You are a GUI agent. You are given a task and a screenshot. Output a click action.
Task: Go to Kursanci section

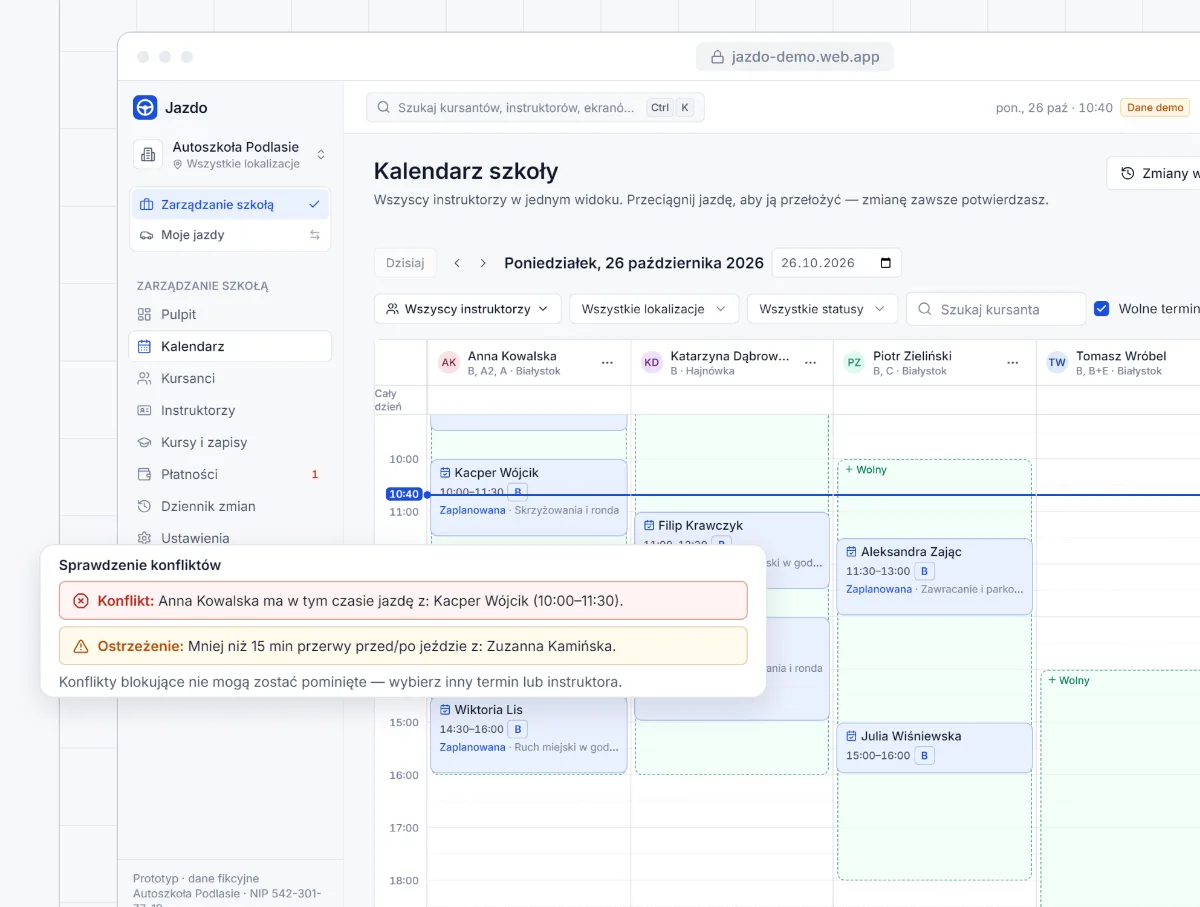[x=231, y=378]
